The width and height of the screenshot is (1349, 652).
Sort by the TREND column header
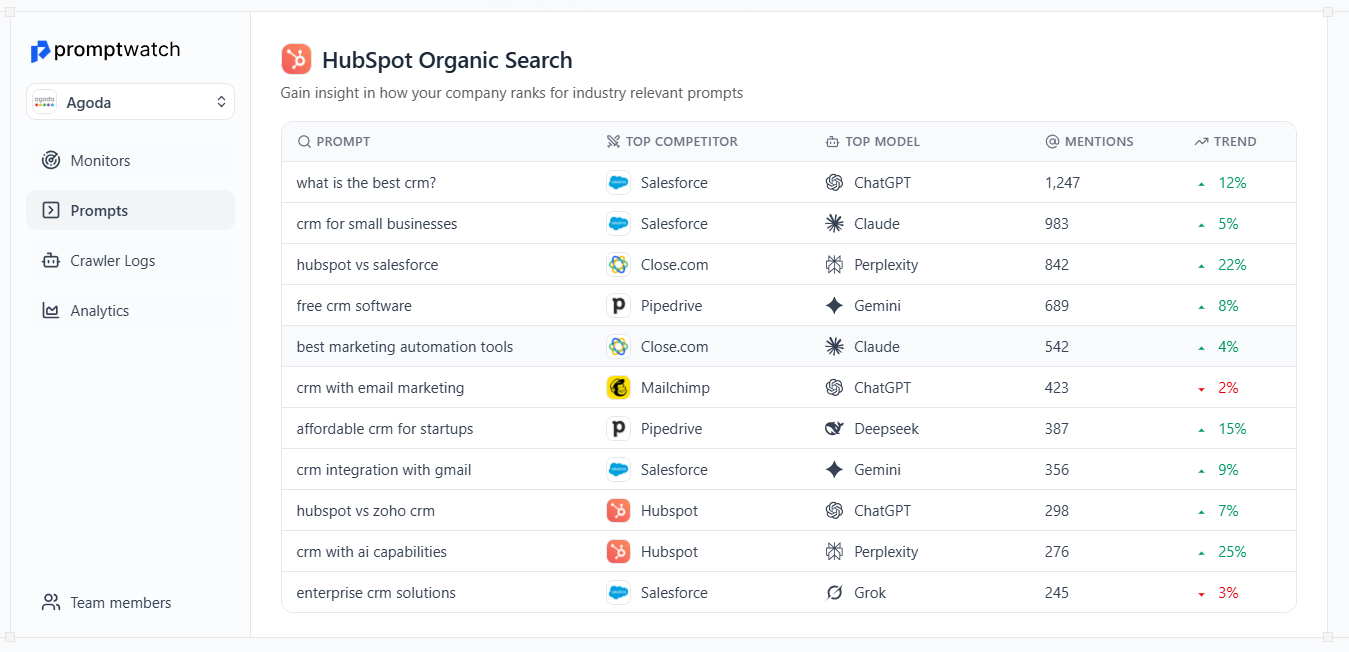pos(1234,142)
